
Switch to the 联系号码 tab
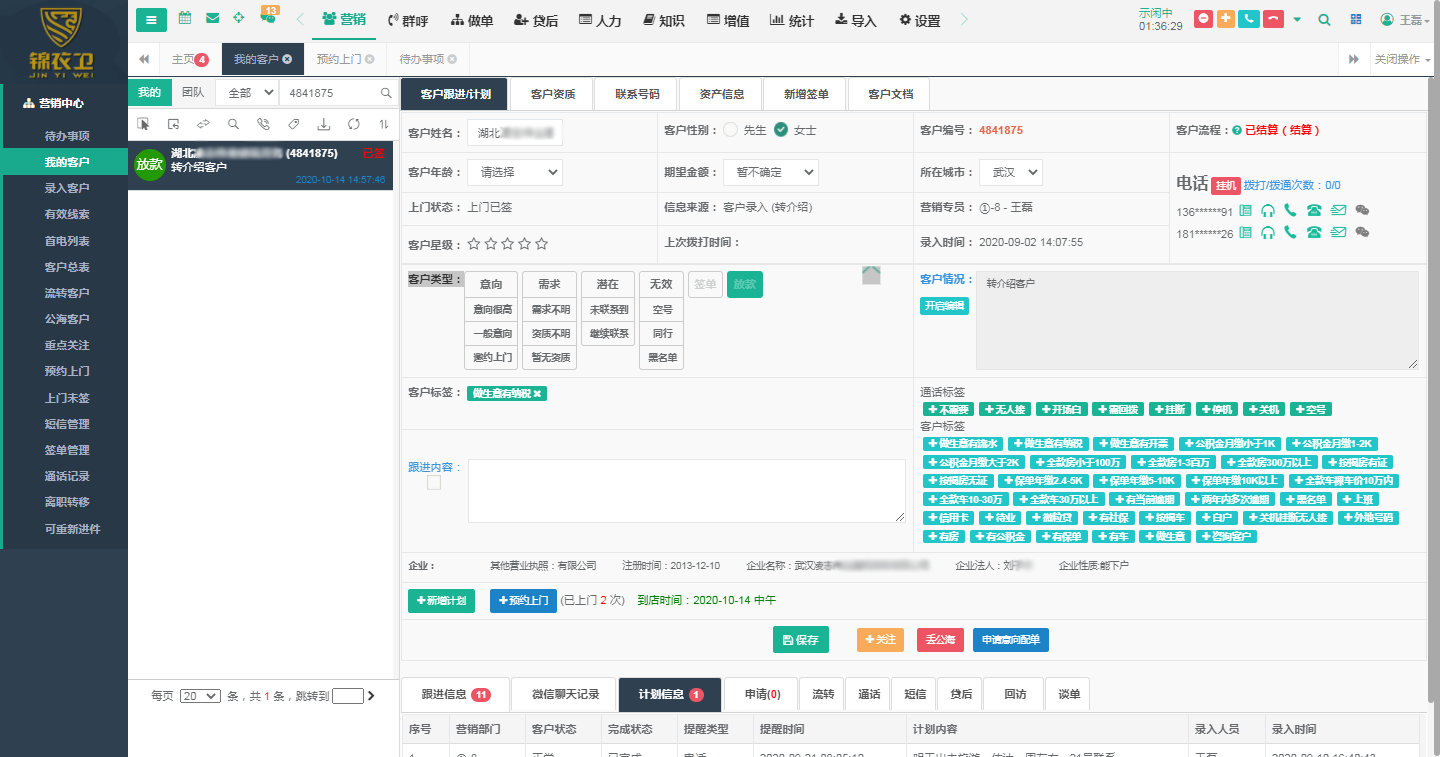[637, 94]
